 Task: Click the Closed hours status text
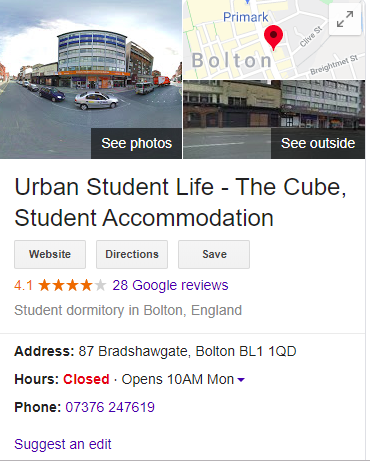(x=86, y=379)
